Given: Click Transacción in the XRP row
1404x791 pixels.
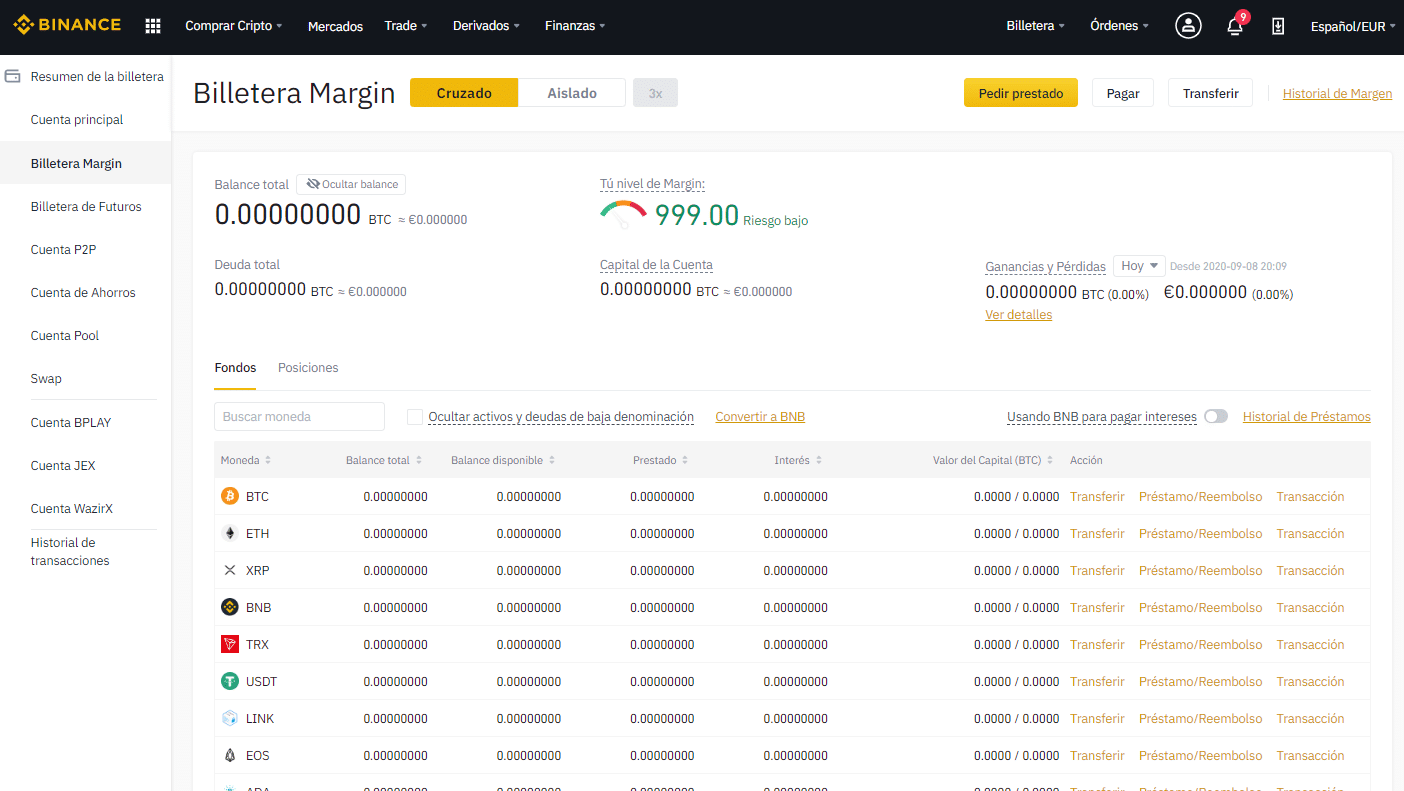Looking at the screenshot, I should click(1310, 571).
